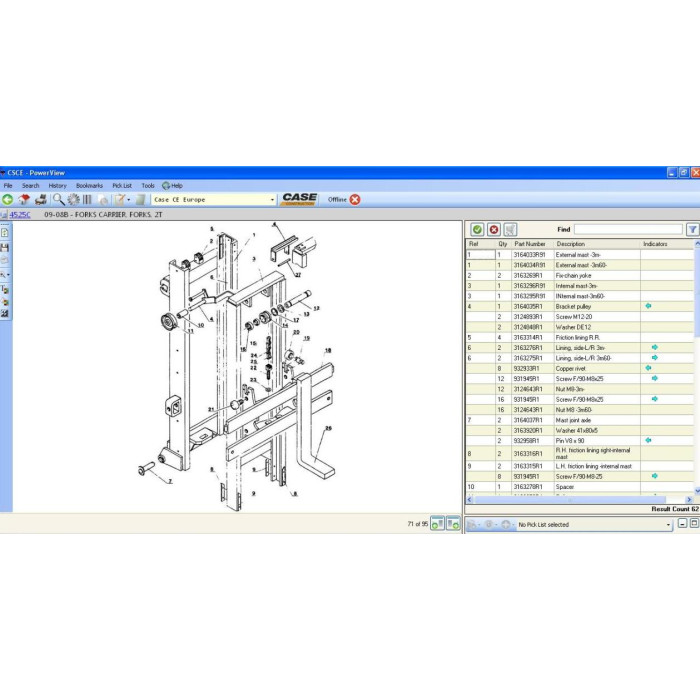700x700 pixels.
Task: Click inside the Find text field
Action: pos(628,229)
